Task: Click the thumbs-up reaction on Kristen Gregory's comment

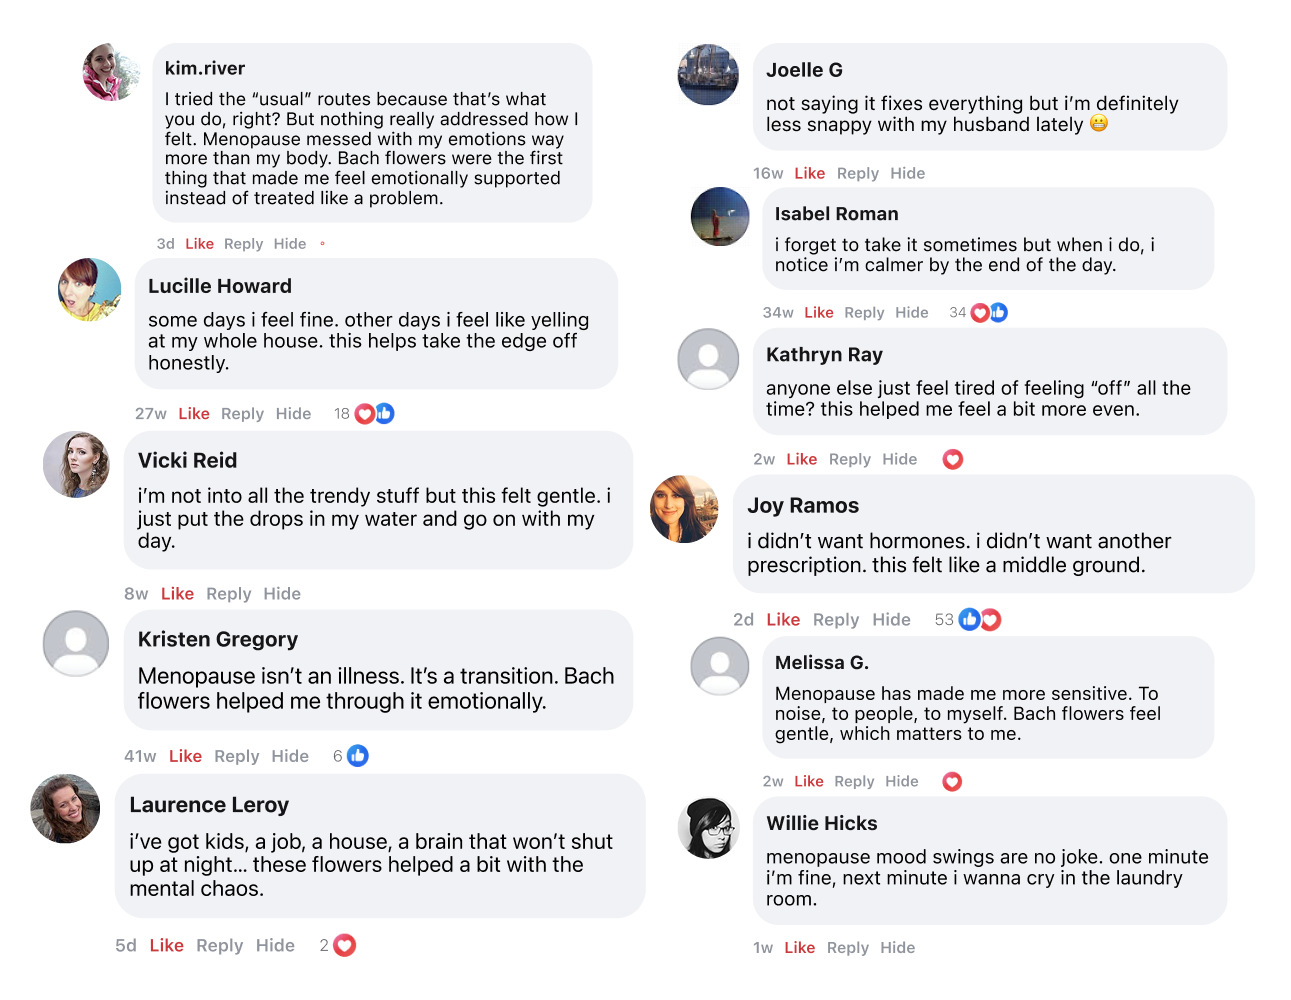Action: tap(357, 757)
